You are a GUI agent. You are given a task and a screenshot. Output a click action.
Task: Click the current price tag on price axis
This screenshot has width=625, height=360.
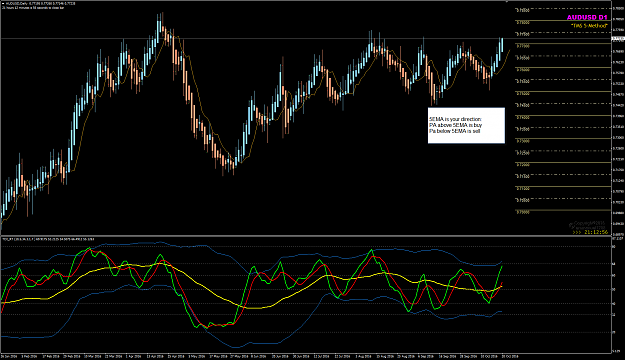click(x=618, y=39)
